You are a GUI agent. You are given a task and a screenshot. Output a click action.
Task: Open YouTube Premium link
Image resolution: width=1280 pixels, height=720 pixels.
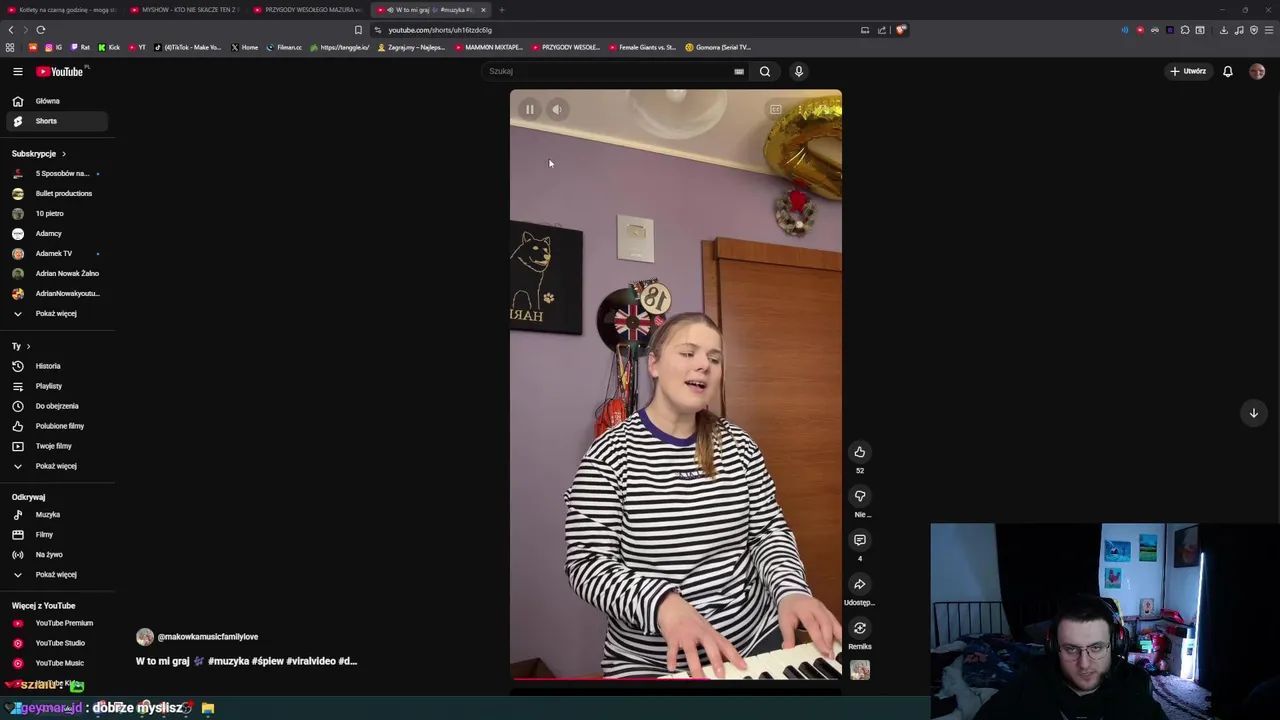(x=57, y=623)
